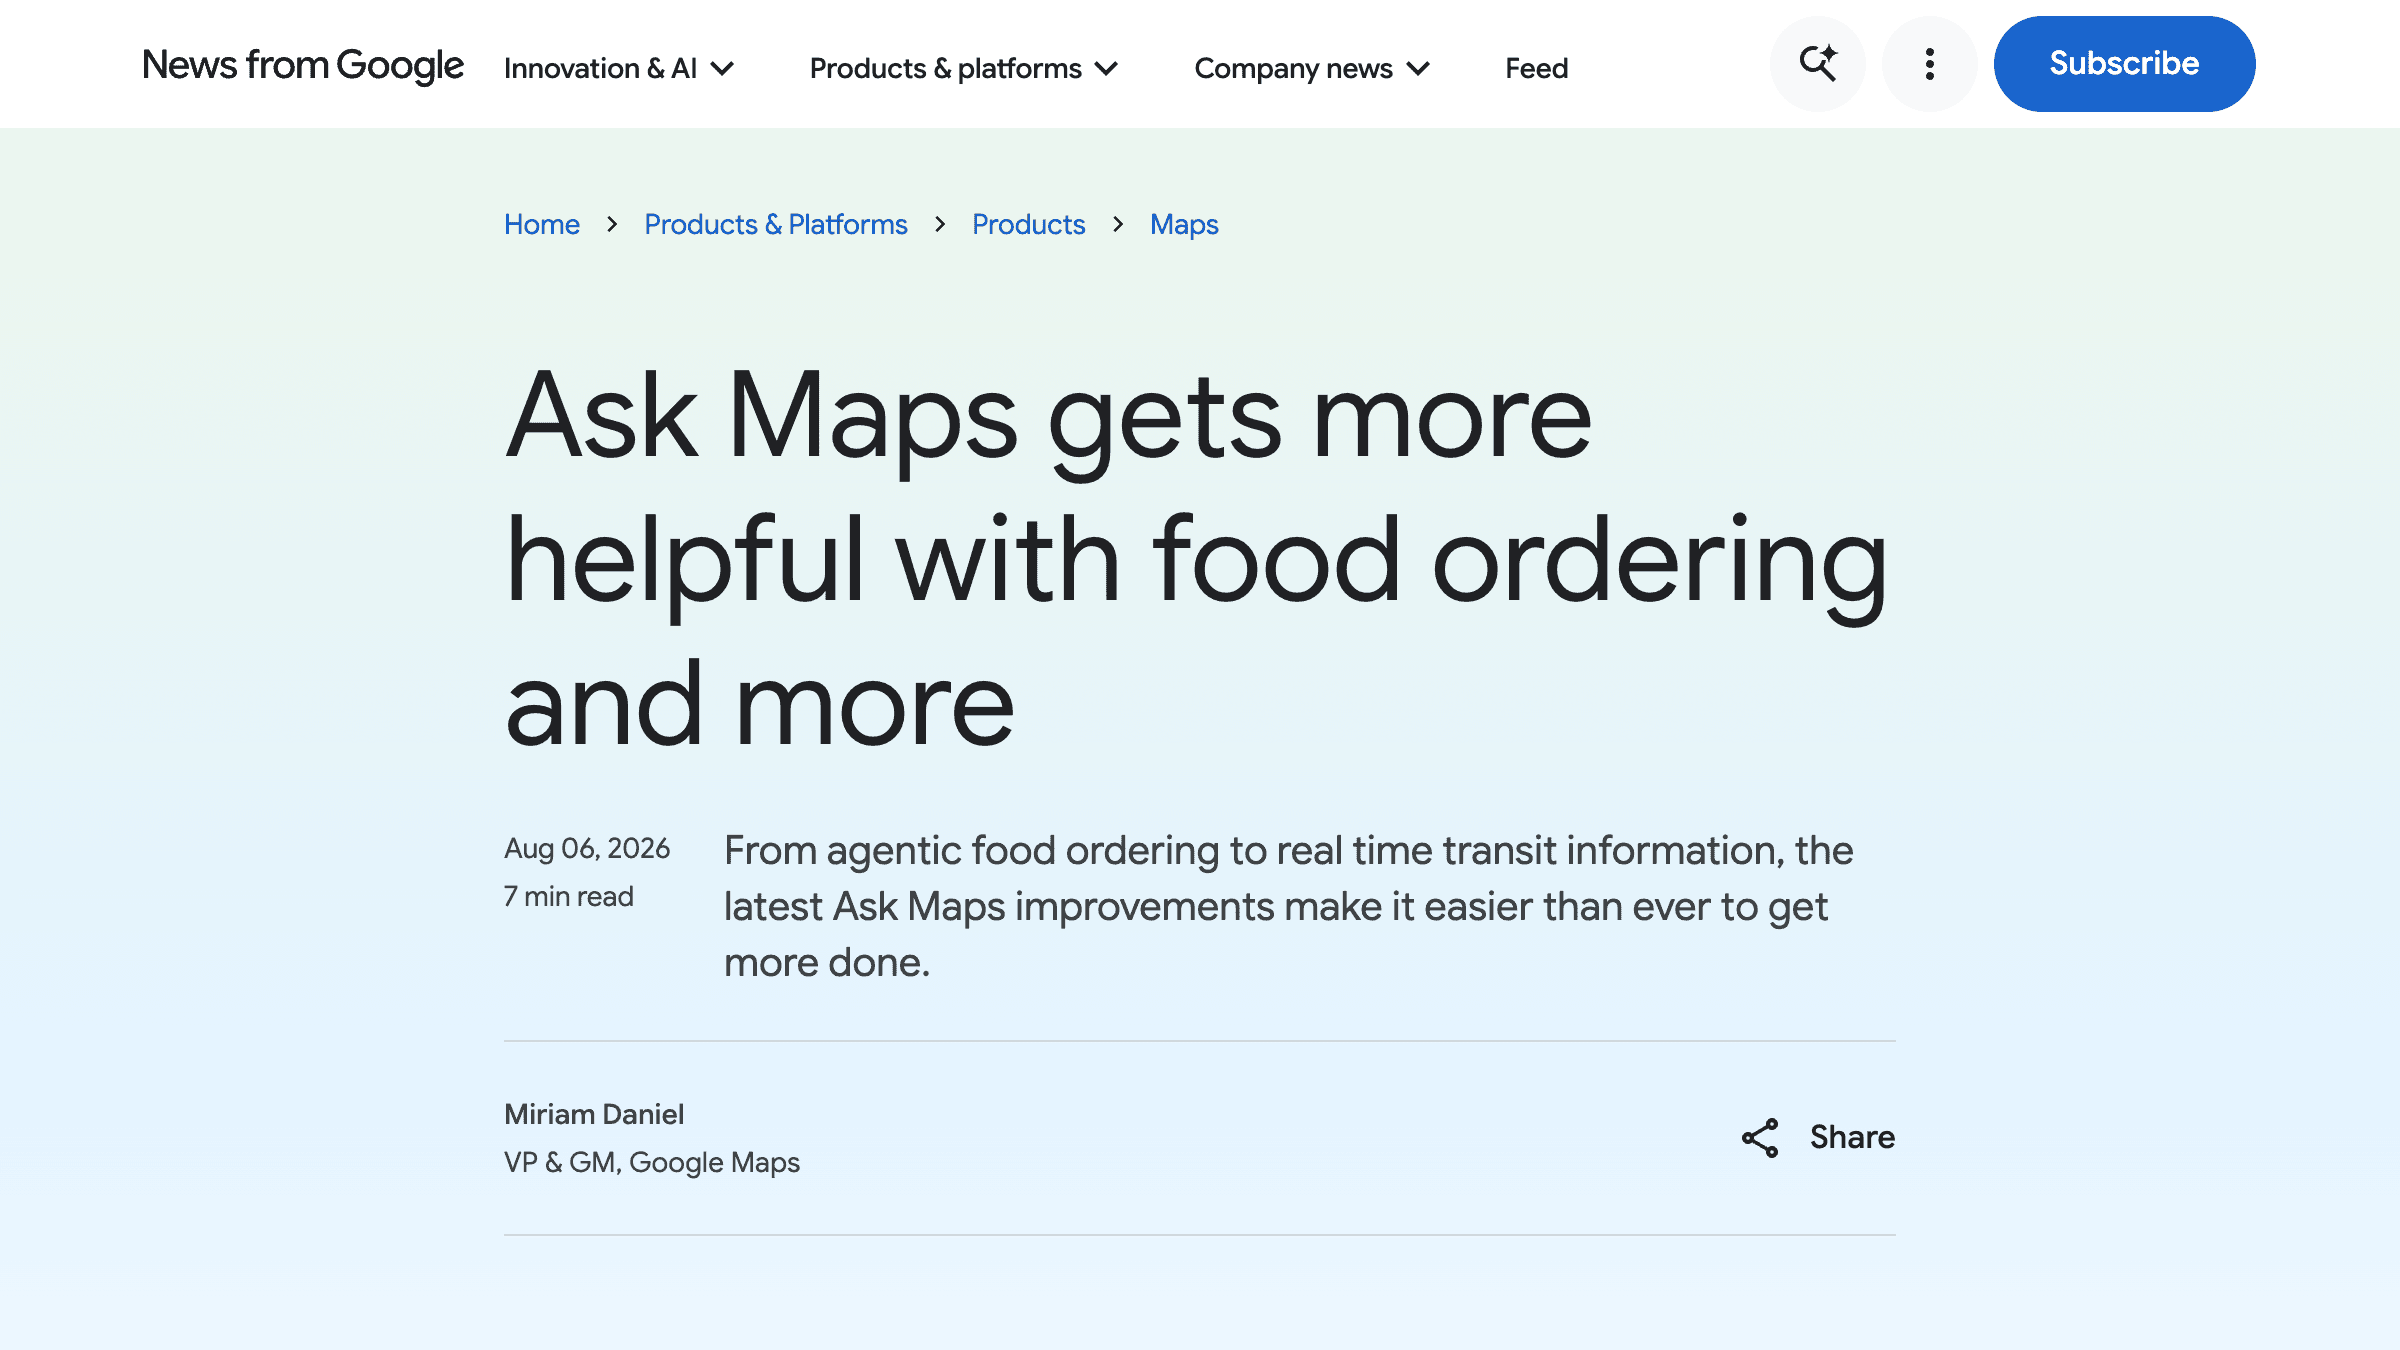Open the Products breadcrumb link
The height and width of the screenshot is (1350, 2400).
(x=1028, y=224)
